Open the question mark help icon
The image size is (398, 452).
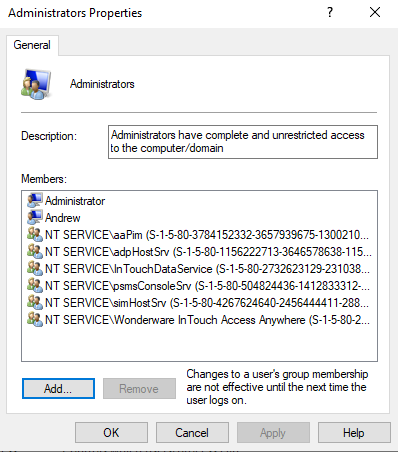330,13
